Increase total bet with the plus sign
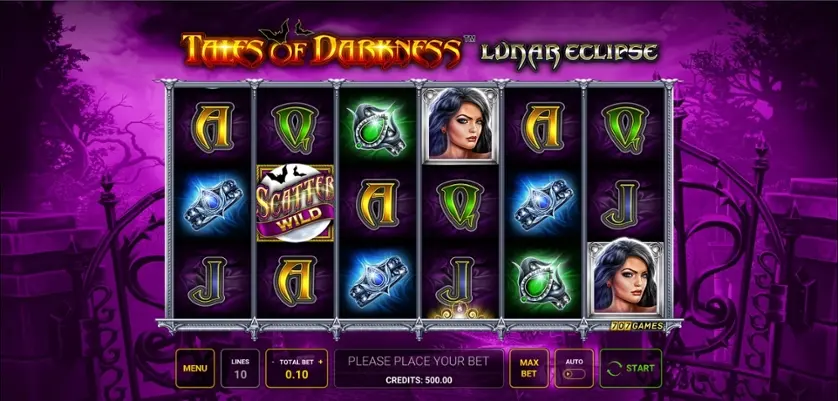Image resolution: width=838 pixels, height=401 pixels. pyautogui.click(x=321, y=362)
